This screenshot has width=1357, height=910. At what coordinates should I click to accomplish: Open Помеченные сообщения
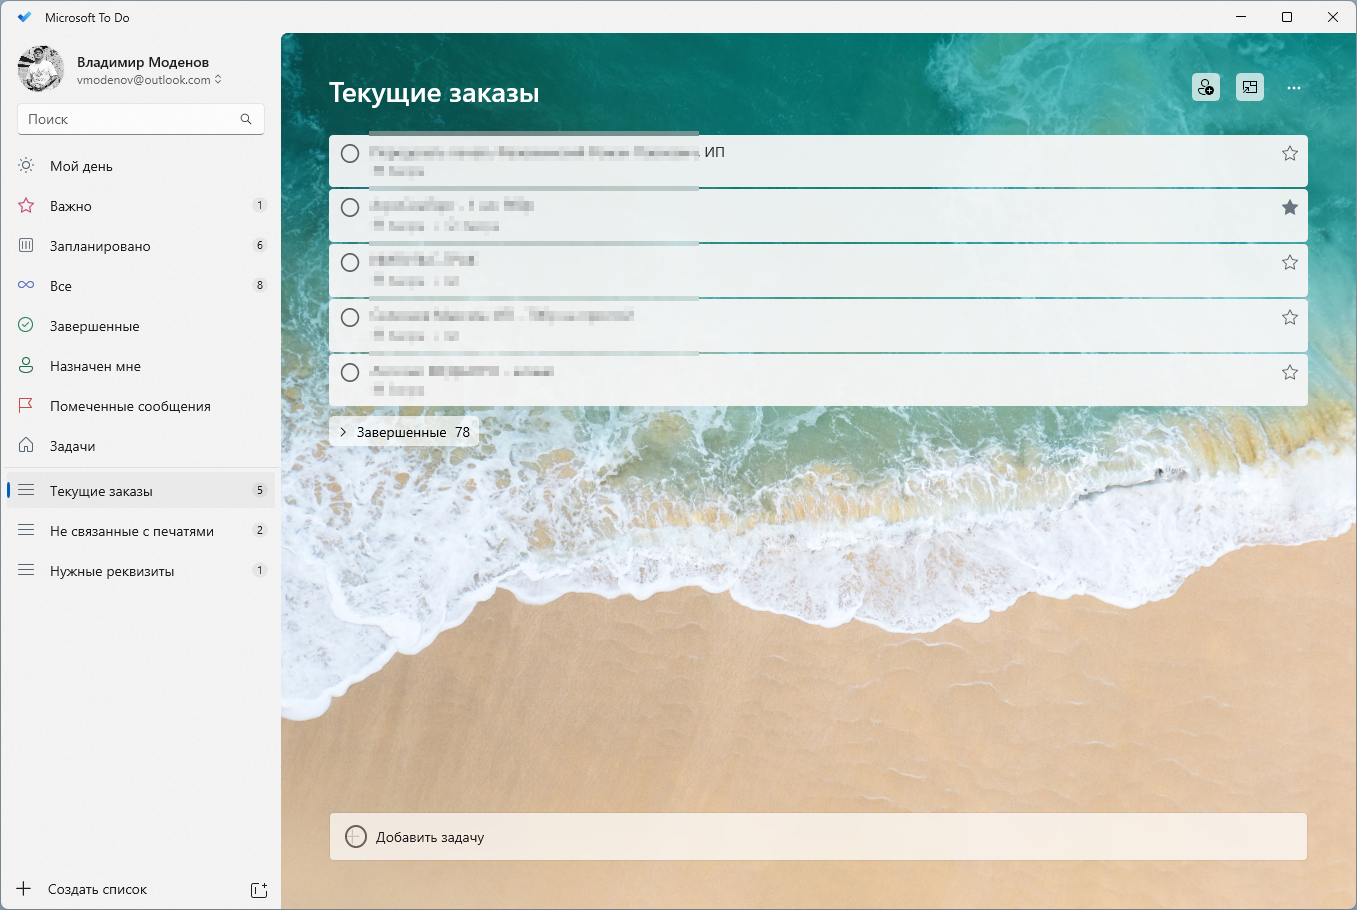click(x=140, y=406)
